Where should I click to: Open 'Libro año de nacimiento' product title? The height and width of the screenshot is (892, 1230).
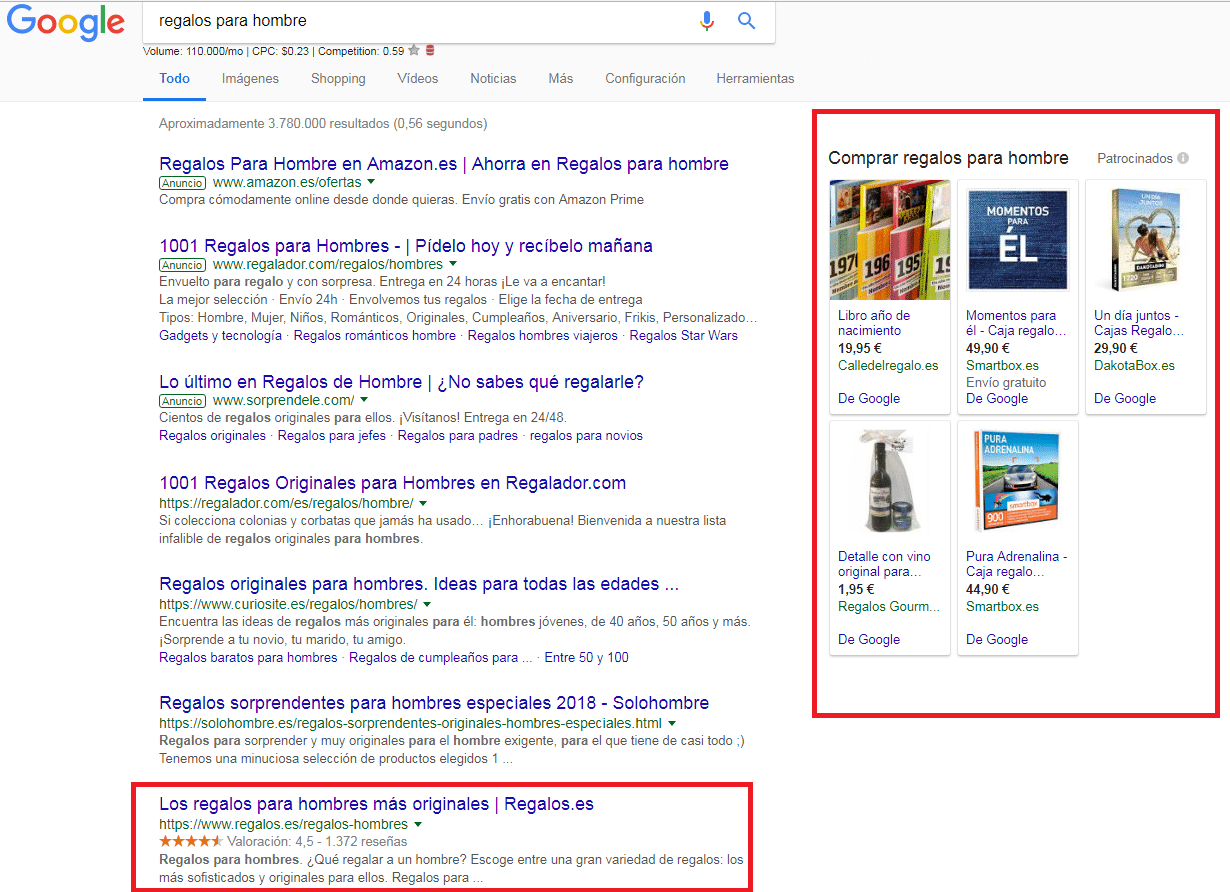875,323
